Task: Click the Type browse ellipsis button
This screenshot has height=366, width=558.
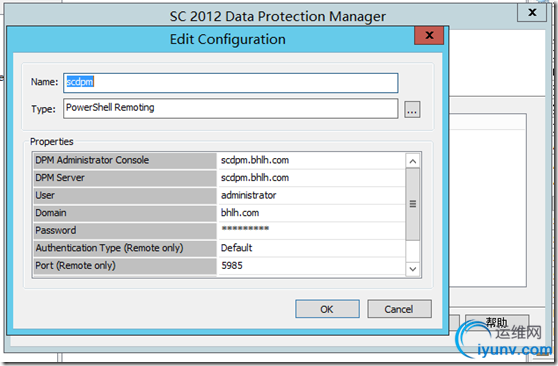Action: tap(412, 109)
